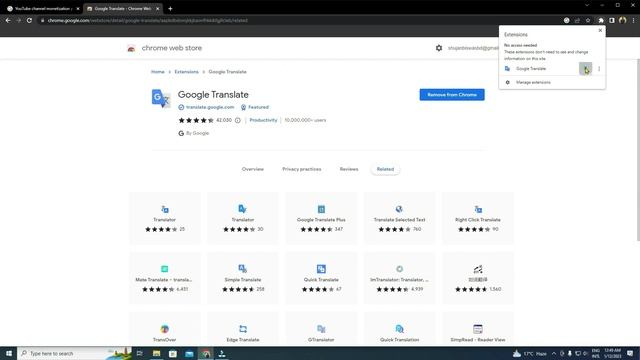Show rating info icon next to 42,030

click(238, 120)
